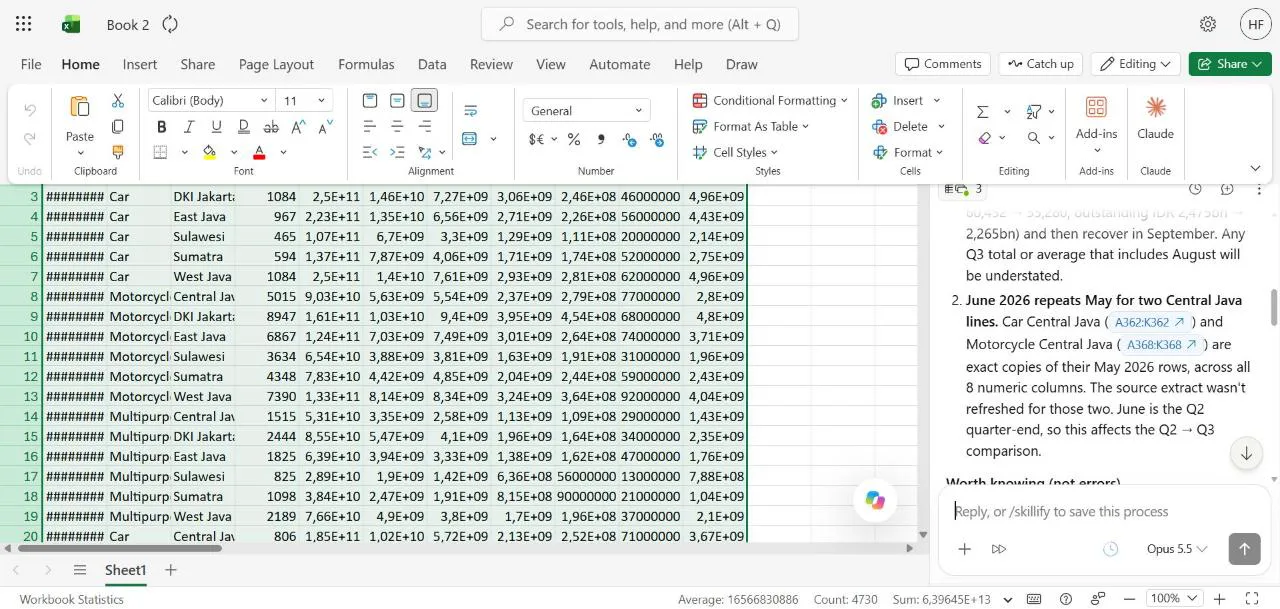Viewport: 1280px width, 609px height.
Task: Toggle Underline formatting
Action: pyautogui.click(x=216, y=127)
